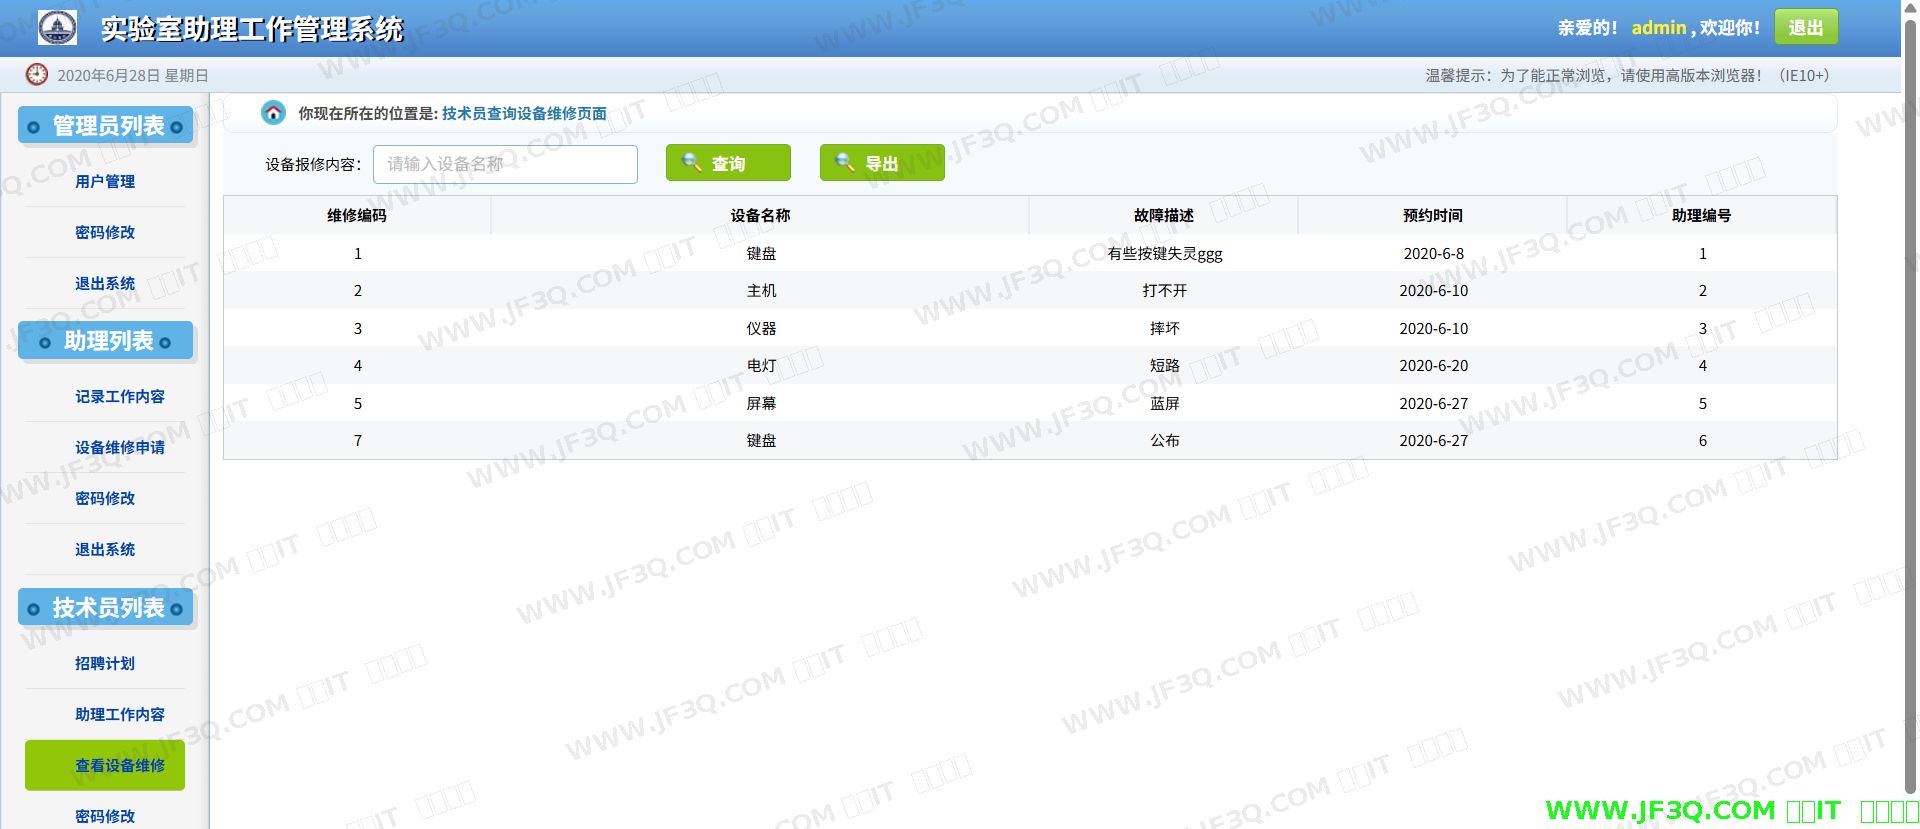Screen dimensions: 1920x829
Task: Click the clock icon beside the date
Action: click(x=37, y=75)
